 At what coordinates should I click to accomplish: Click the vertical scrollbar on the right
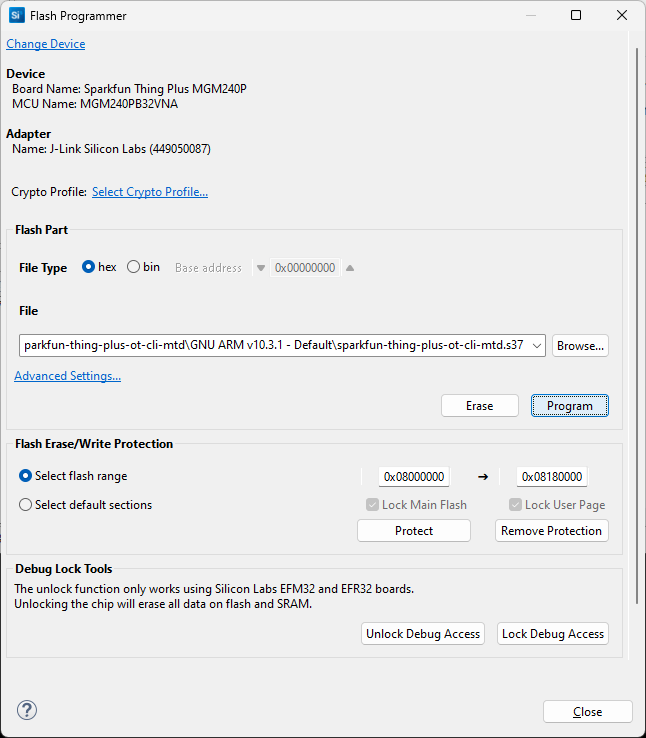637,320
